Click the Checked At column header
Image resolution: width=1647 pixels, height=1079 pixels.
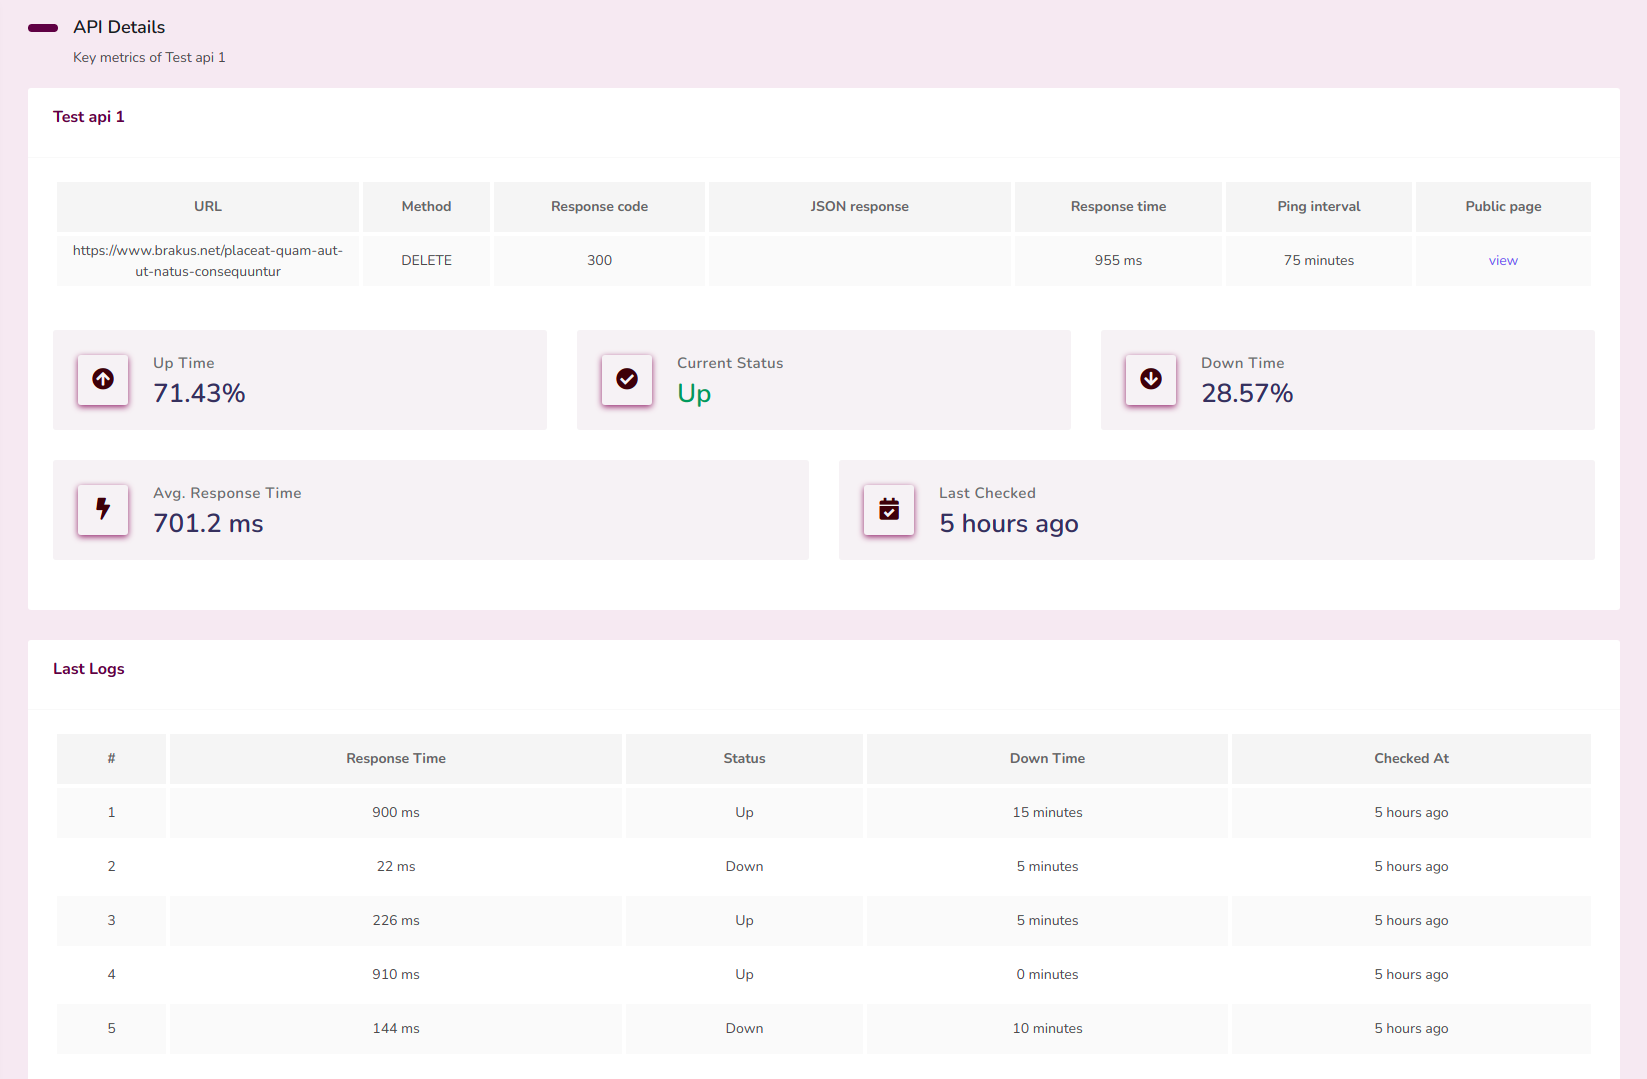click(x=1410, y=759)
